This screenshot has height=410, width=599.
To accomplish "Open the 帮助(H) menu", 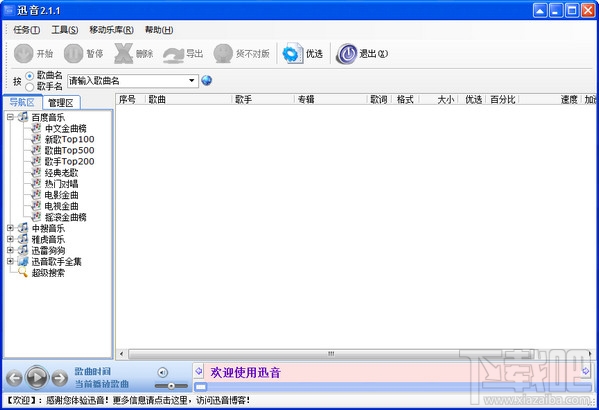I will point(159,30).
